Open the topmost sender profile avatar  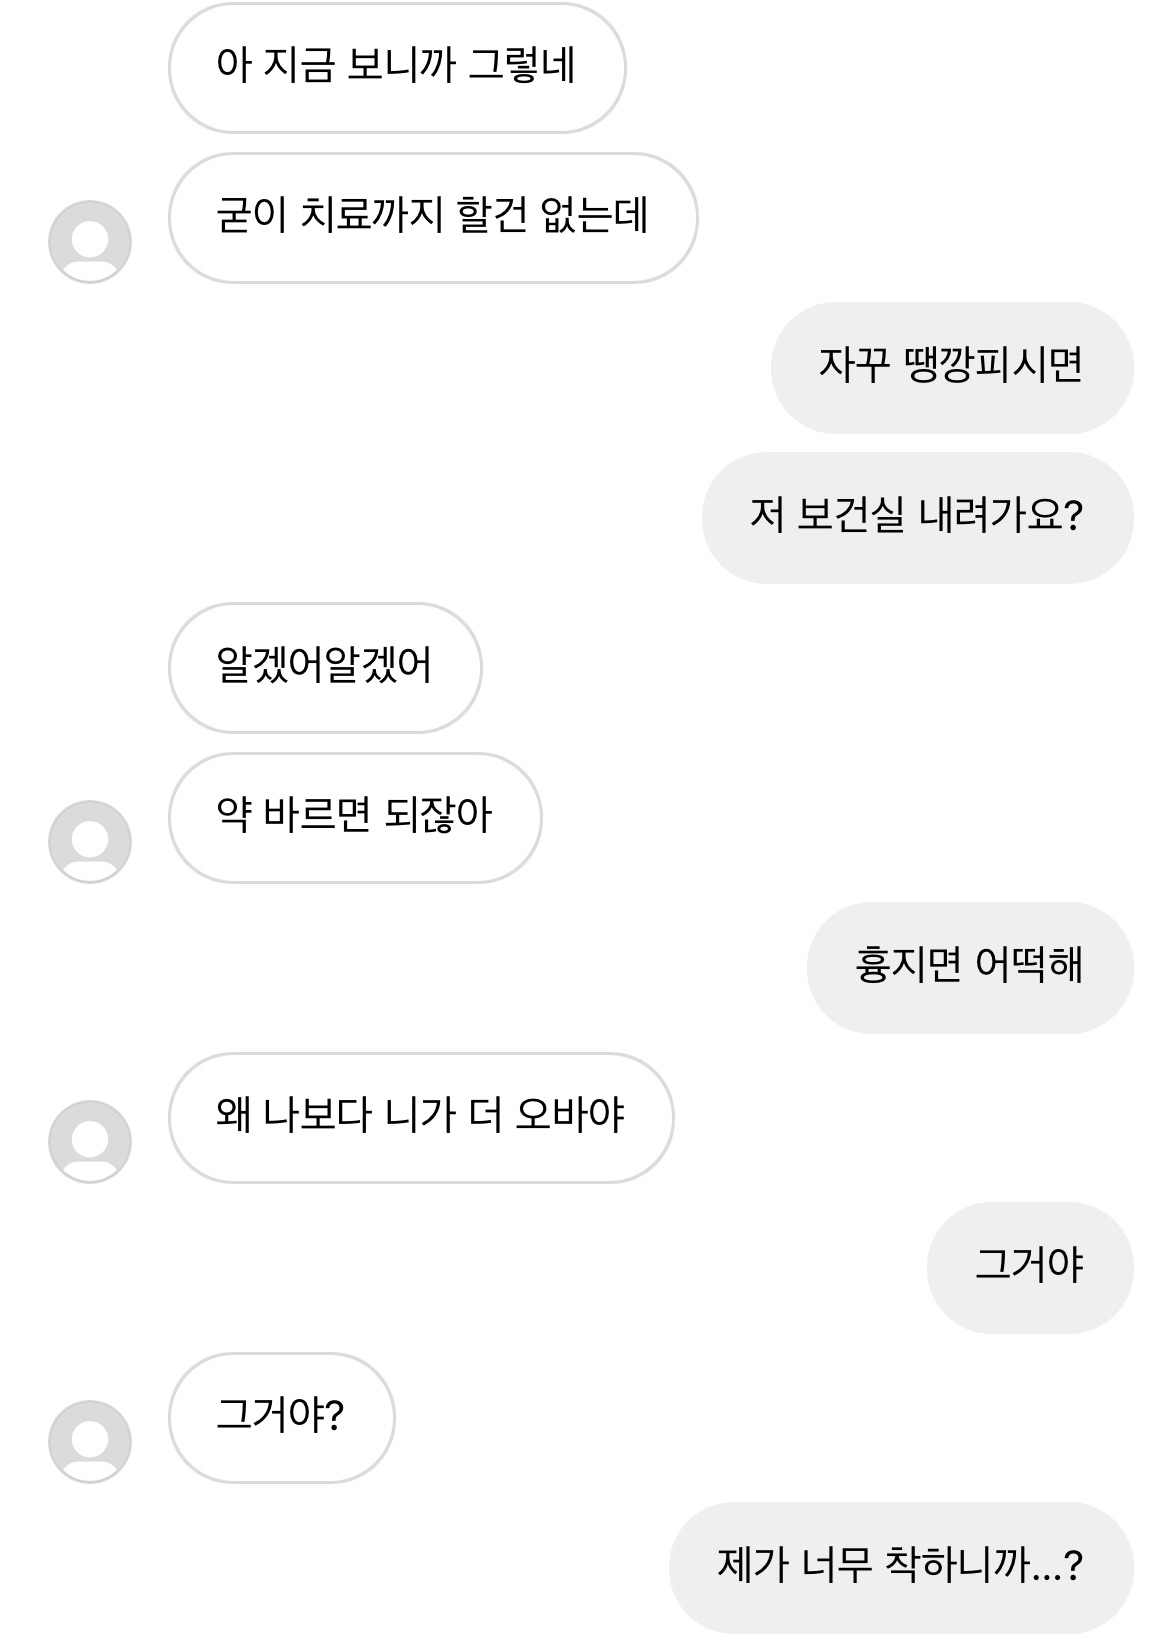(x=90, y=241)
